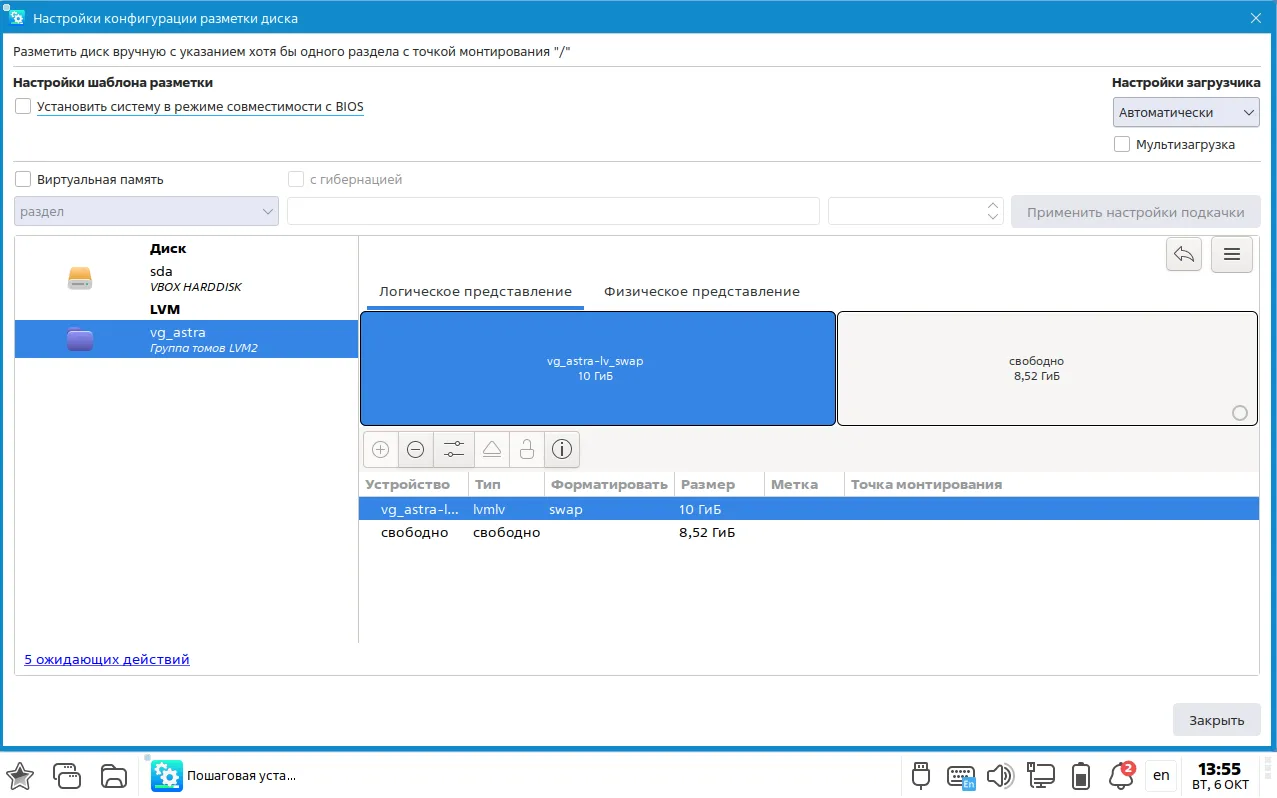
Task: Open the 5 ожидающих действий link
Action: pos(107,659)
